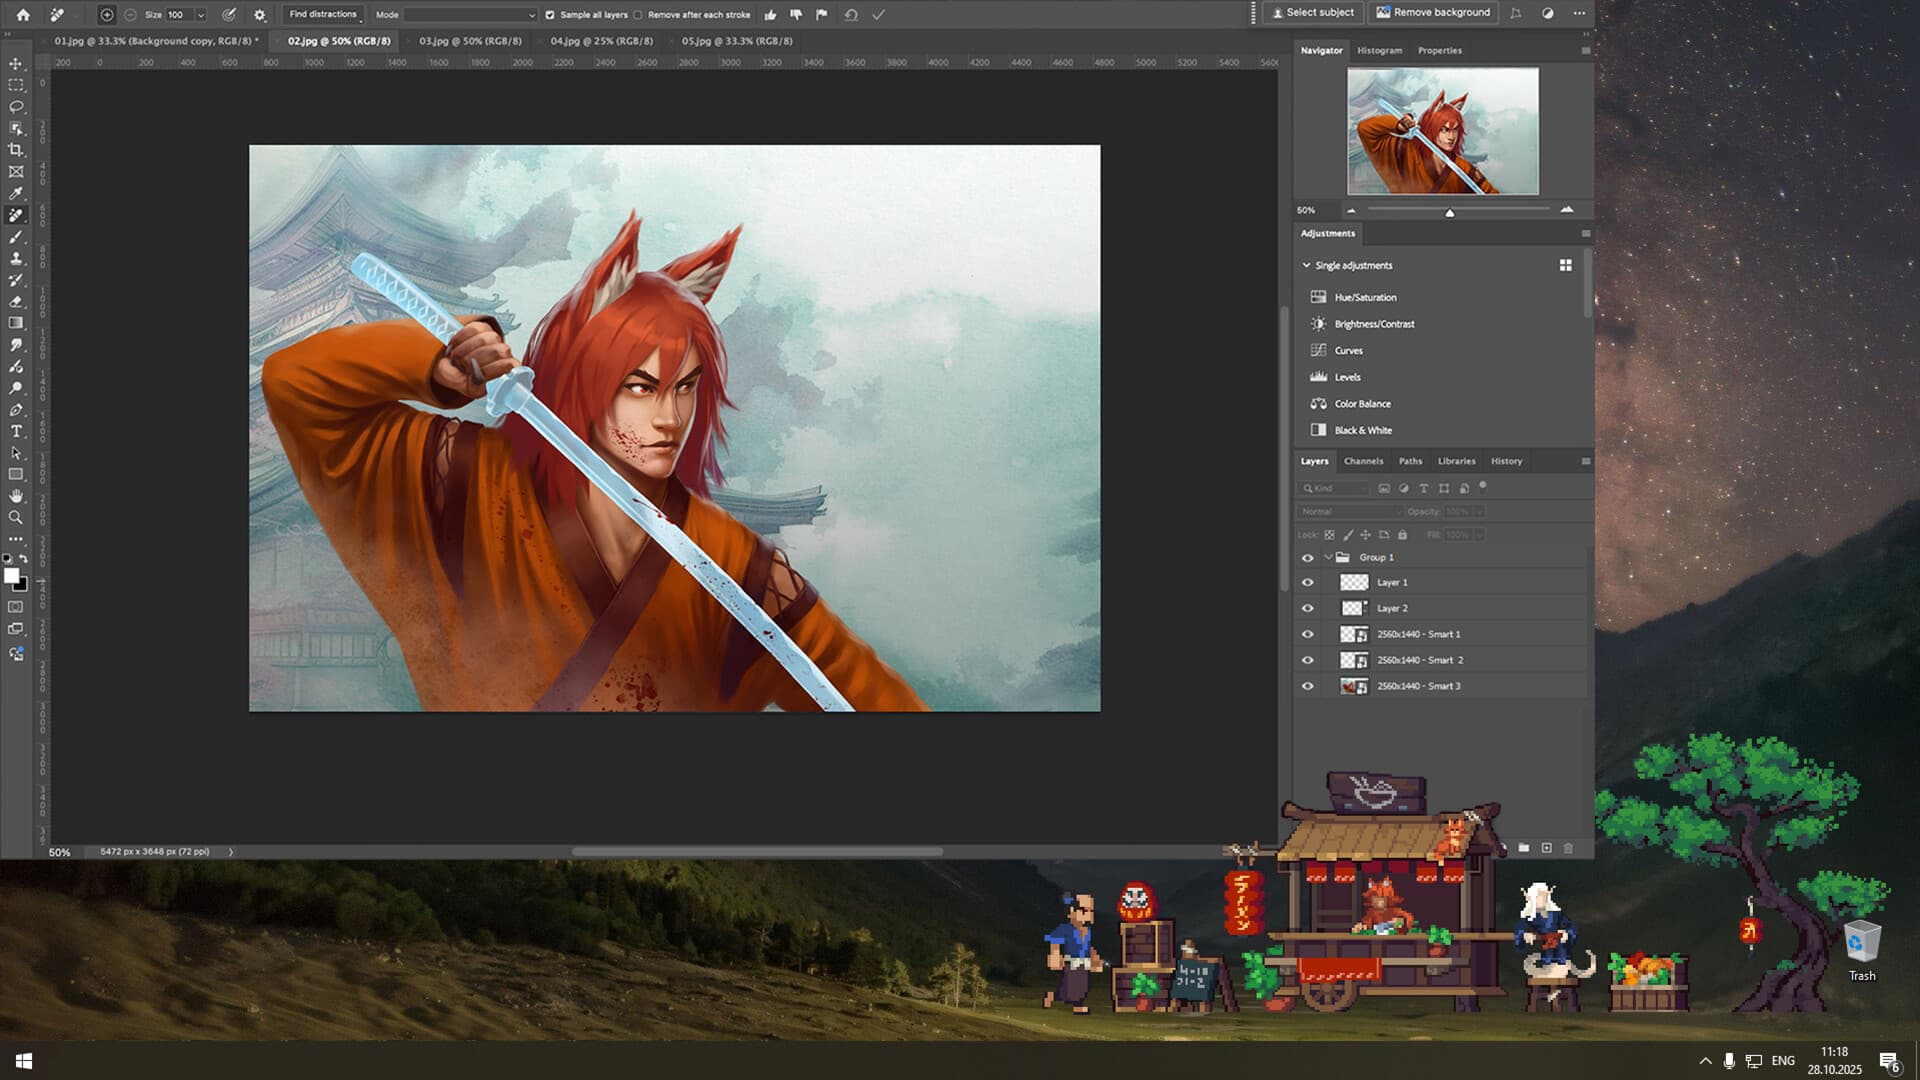Enable Sample all layers checkbox
This screenshot has height=1080, width=1920.
tap(551, 14)
